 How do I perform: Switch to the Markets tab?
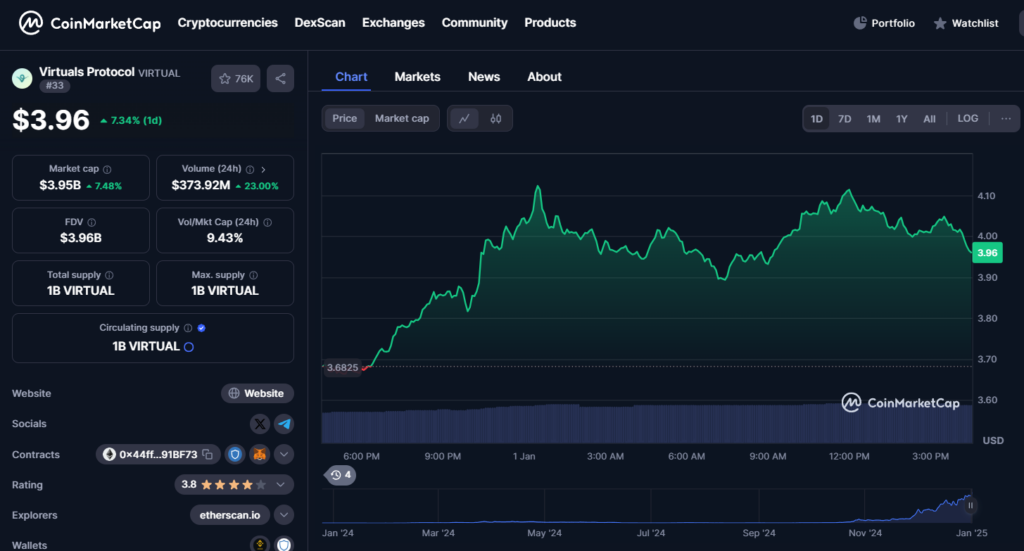[x=417, y=77]
